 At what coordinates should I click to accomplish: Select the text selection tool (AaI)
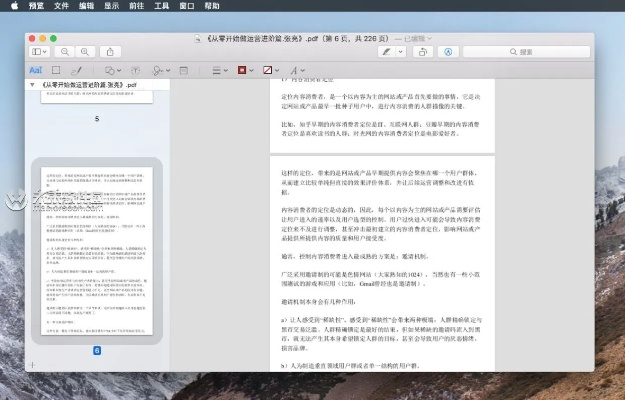[x=36, y=70]
